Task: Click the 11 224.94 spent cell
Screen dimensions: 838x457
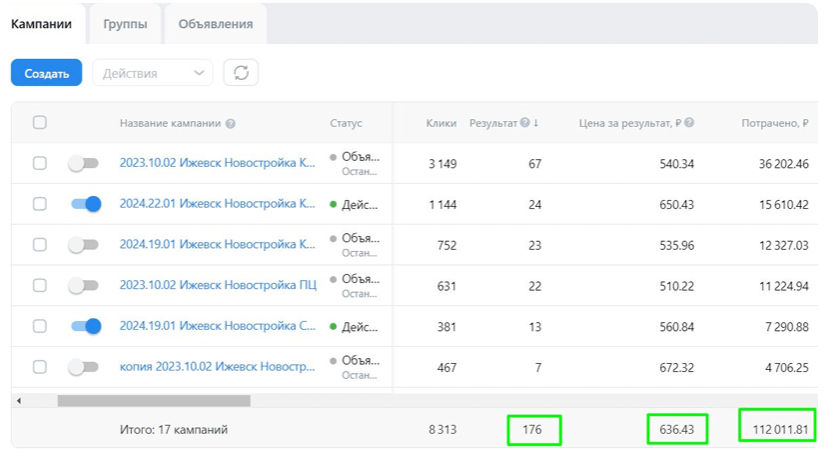Action: pos(783,286)
